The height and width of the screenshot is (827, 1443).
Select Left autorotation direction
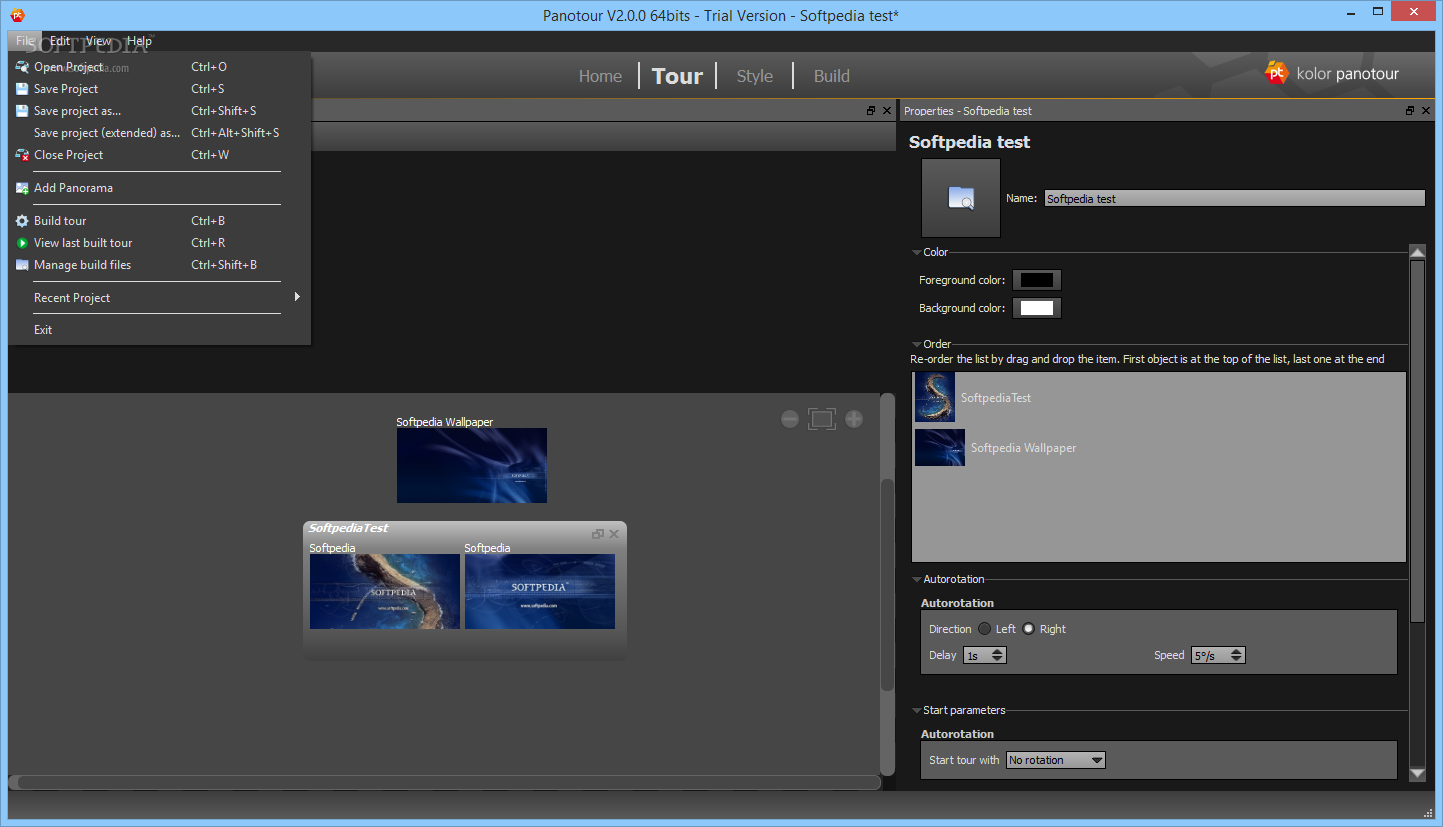click(985, 629)
